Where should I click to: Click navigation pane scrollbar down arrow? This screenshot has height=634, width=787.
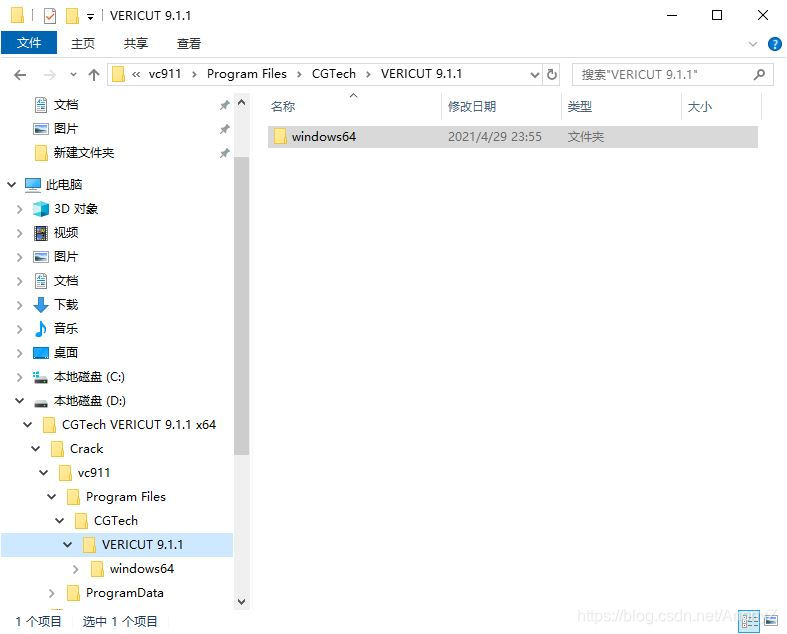click(241, 601)
